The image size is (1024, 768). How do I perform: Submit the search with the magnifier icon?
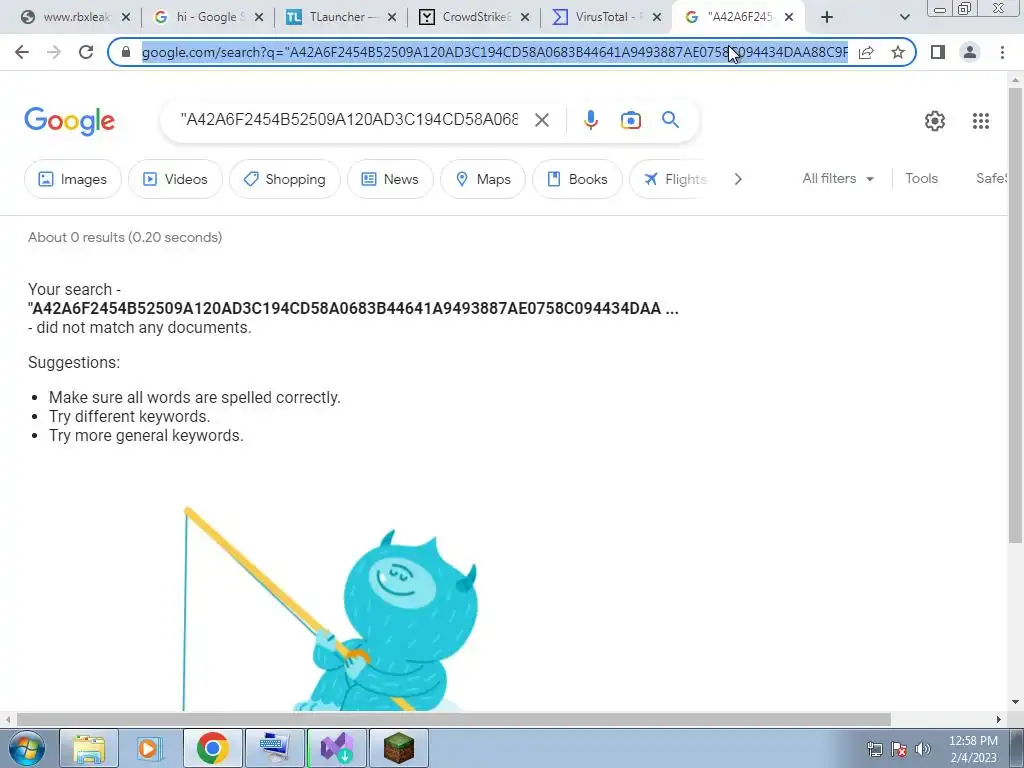click(670, 120)
